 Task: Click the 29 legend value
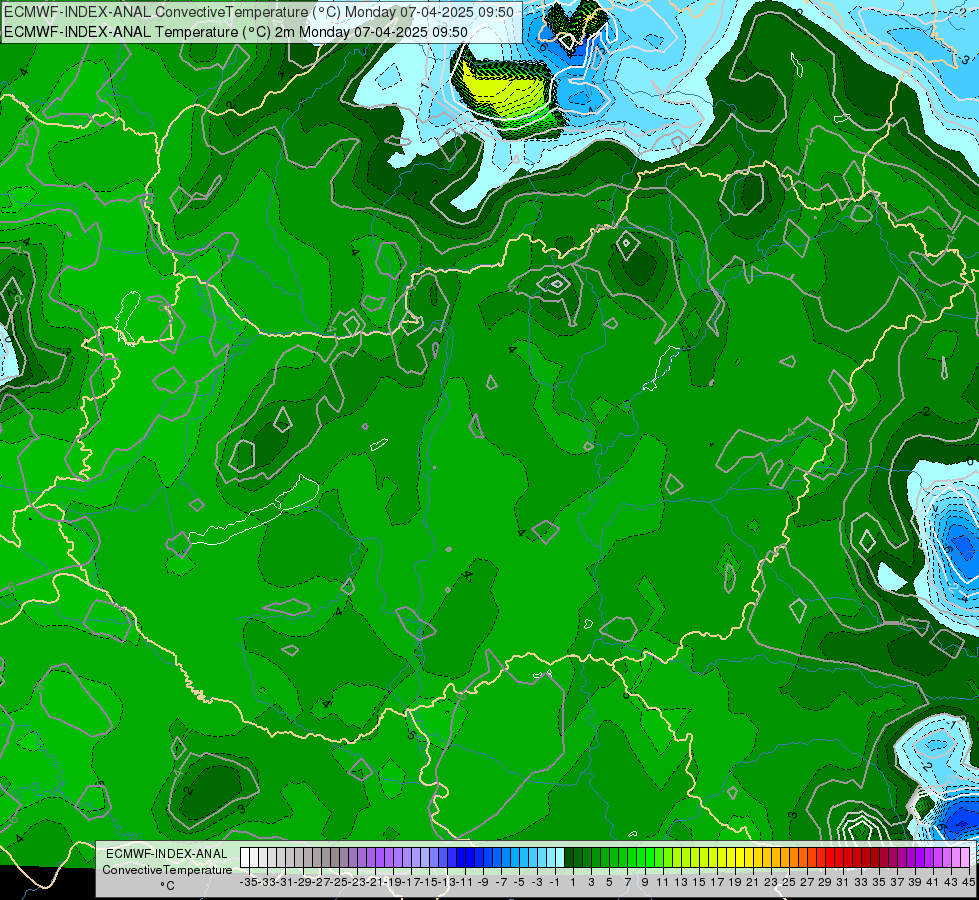825,882
